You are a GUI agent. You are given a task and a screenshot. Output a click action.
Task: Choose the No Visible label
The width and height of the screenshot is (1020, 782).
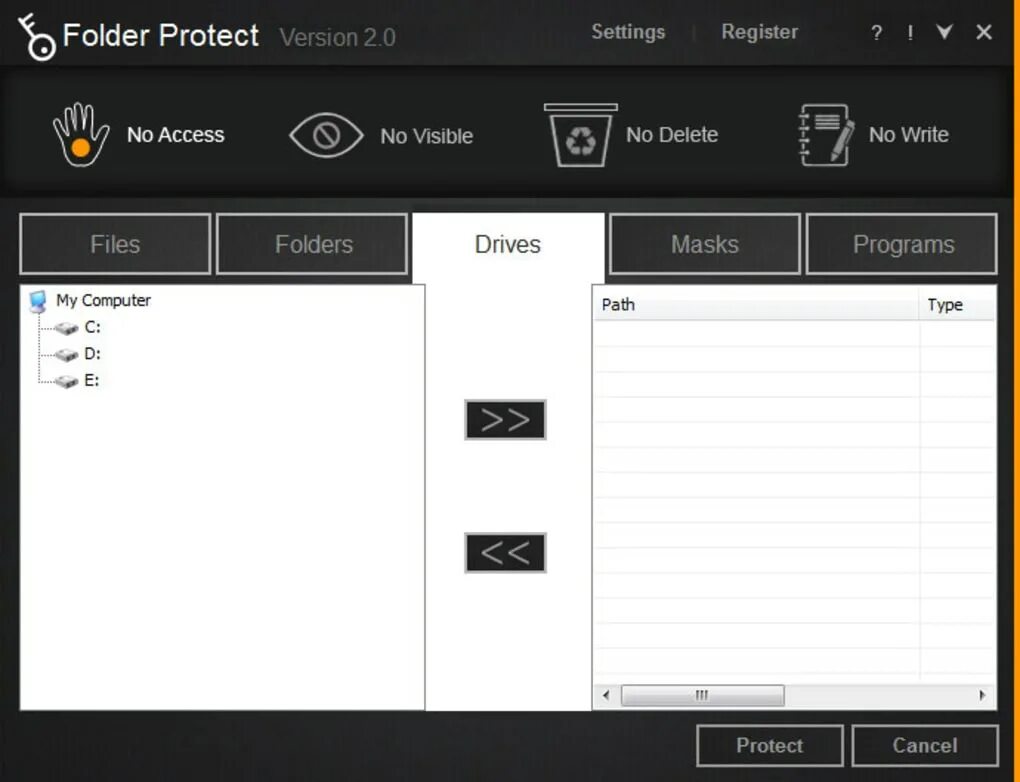click(427, 136)
